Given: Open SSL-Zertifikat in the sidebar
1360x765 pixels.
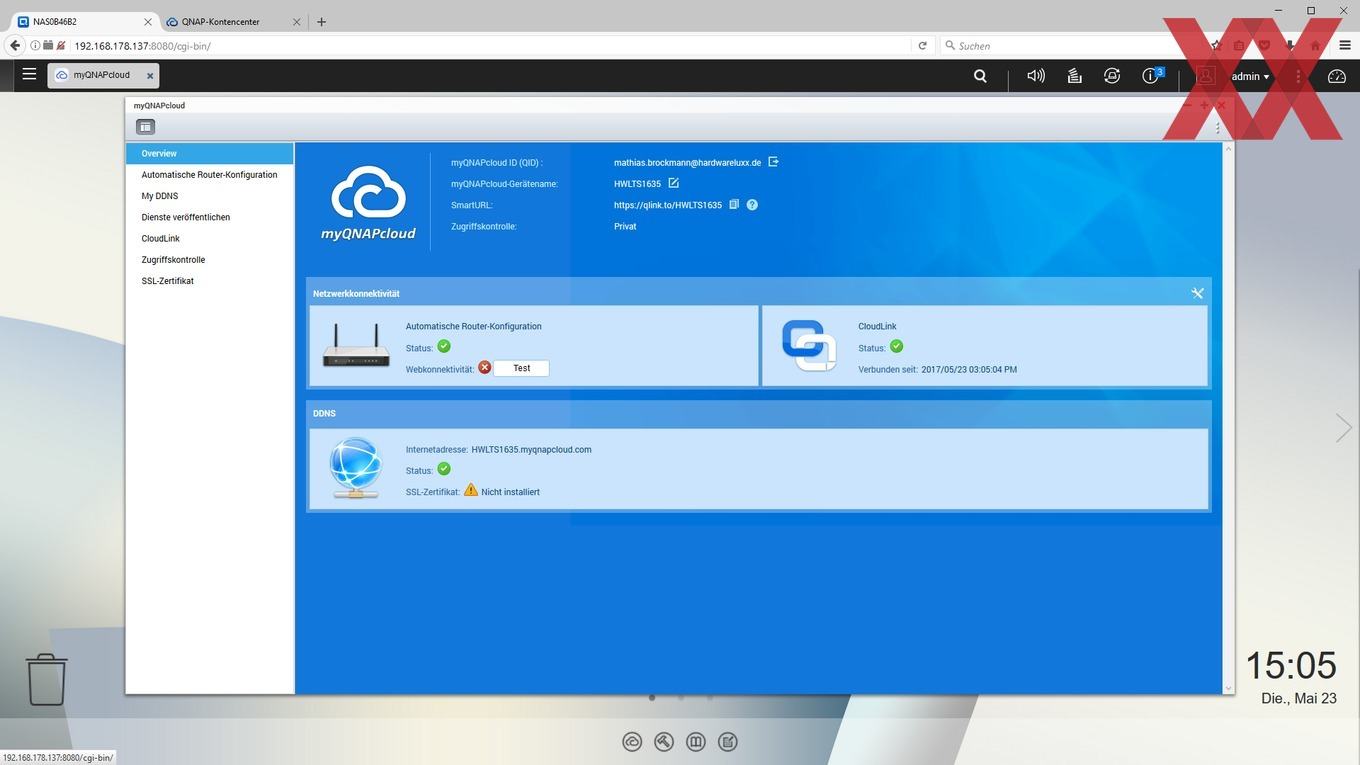Looking at the screenshot, I should pos(210,281).
